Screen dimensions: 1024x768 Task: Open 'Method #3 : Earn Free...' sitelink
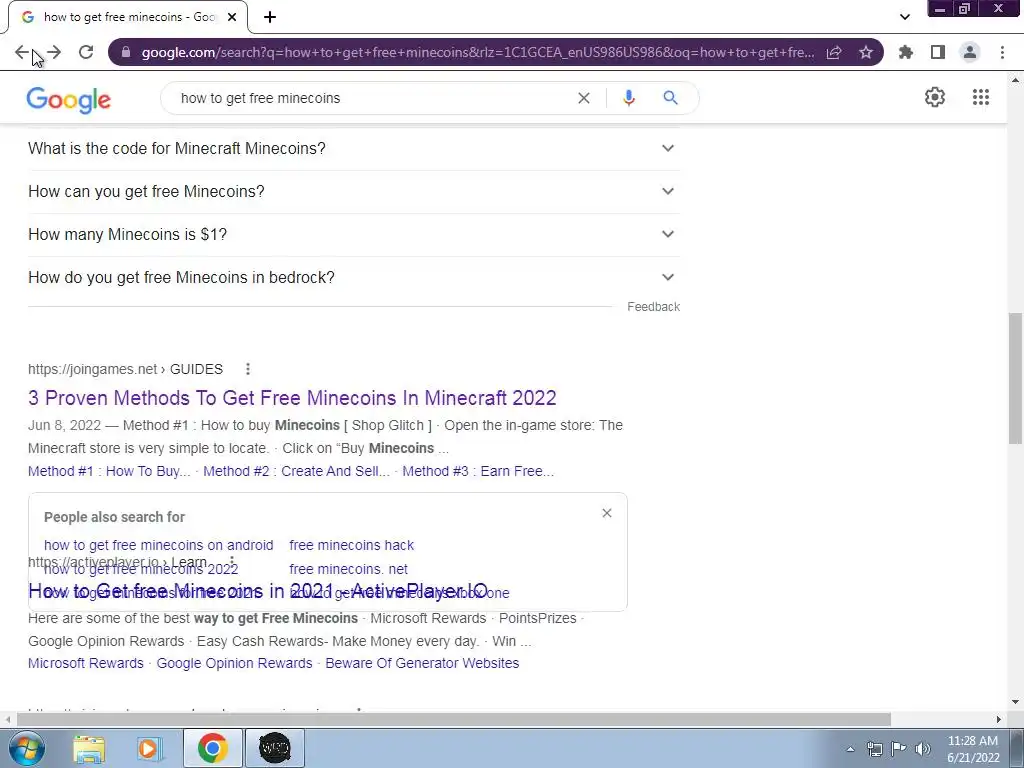click(478, 471)
